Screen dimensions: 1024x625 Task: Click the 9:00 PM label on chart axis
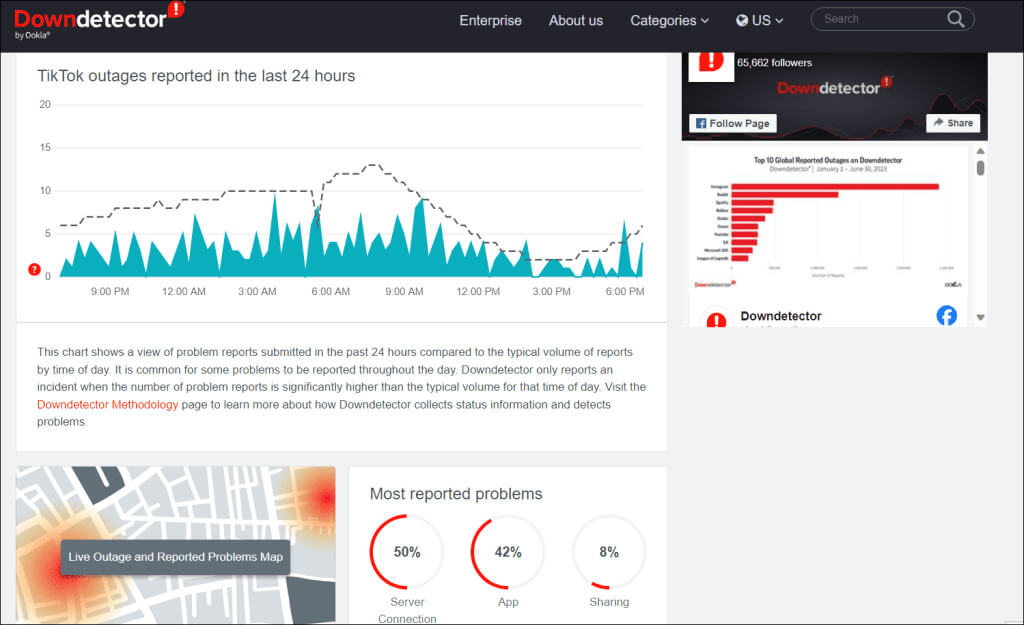(x=110, y=291)
